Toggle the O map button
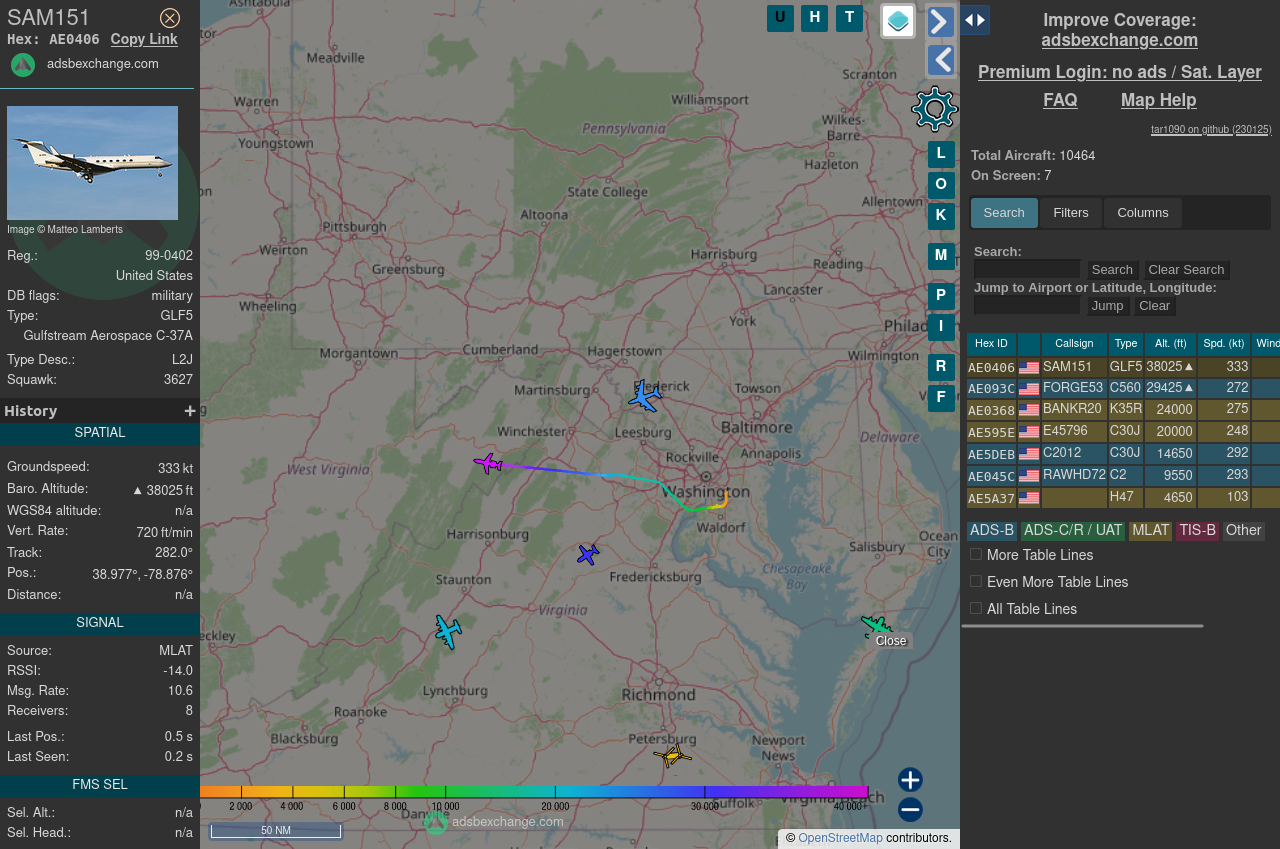The image size is (1280, 849). tap(941, 185)
